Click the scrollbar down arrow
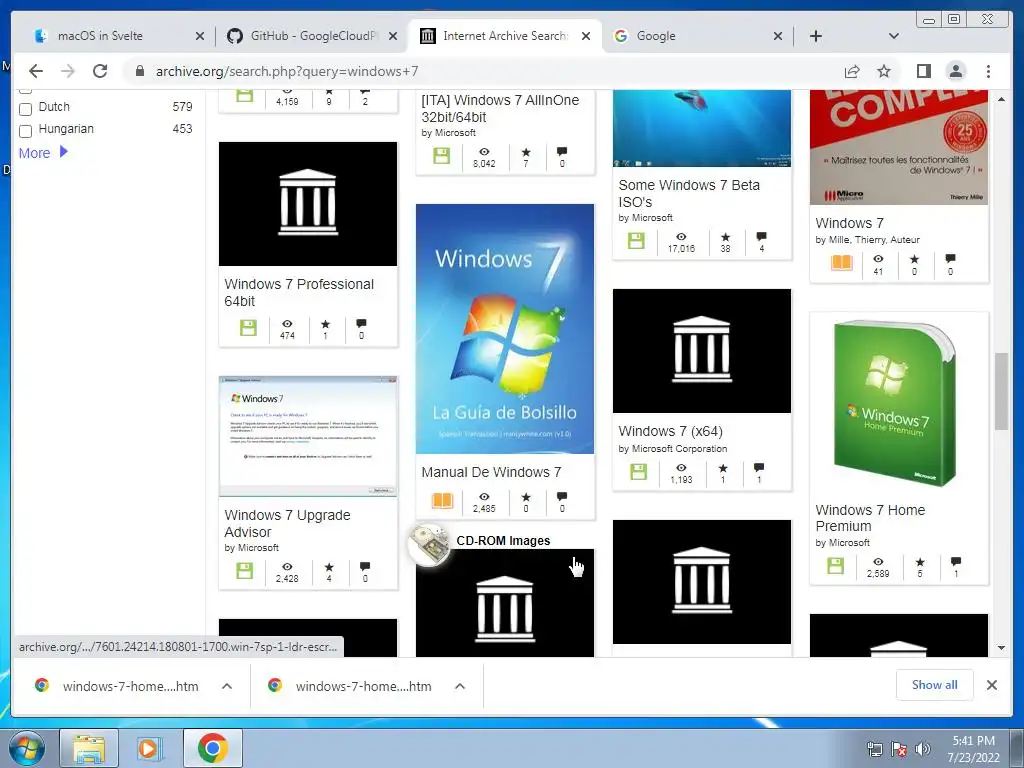 coord(1001,648)
